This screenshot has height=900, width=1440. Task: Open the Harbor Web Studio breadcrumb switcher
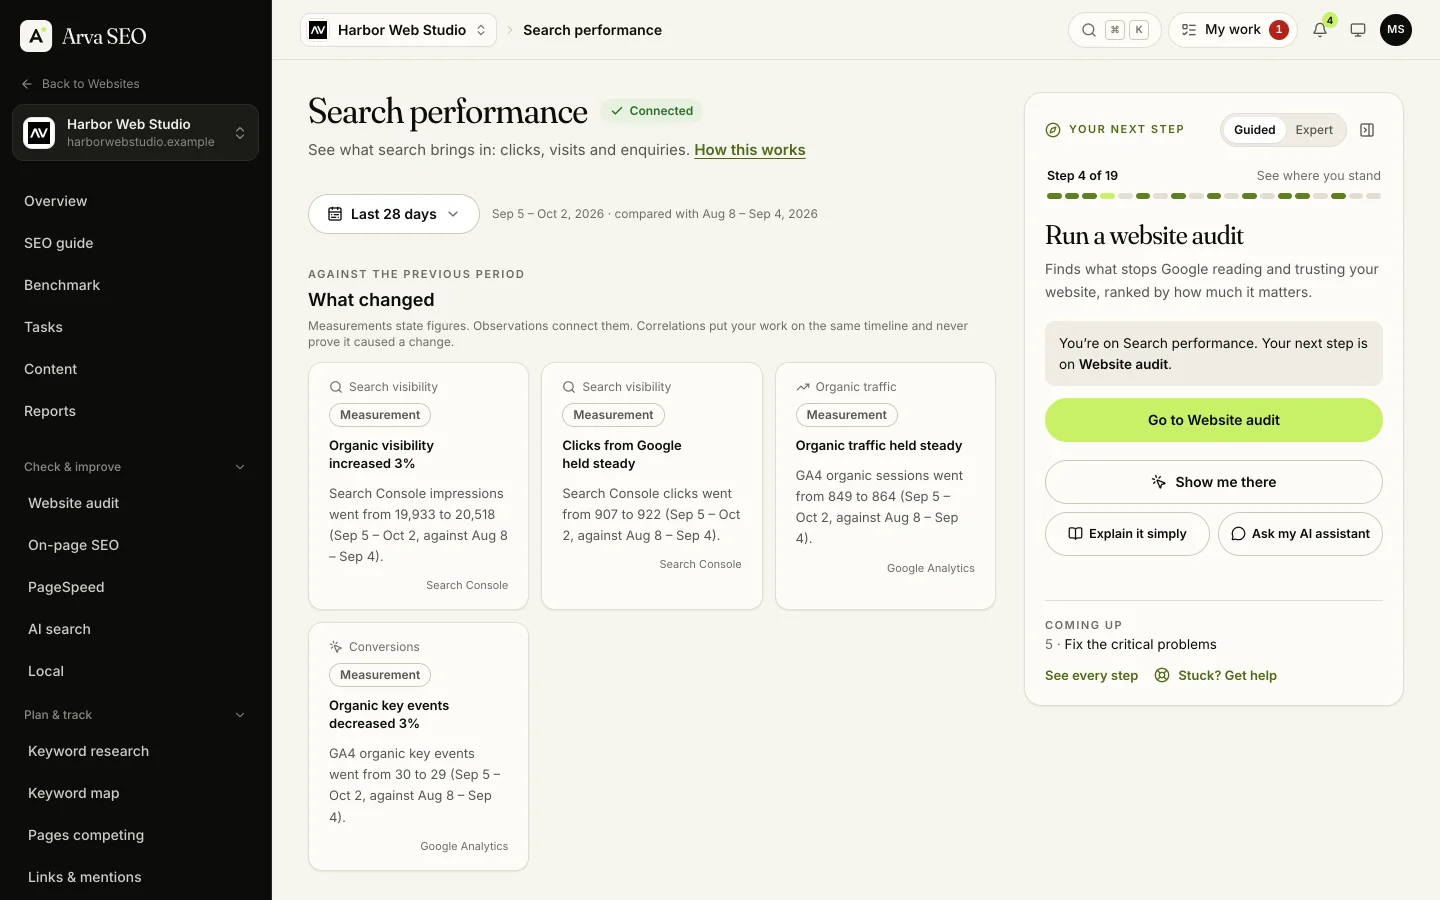coord(398,30)
